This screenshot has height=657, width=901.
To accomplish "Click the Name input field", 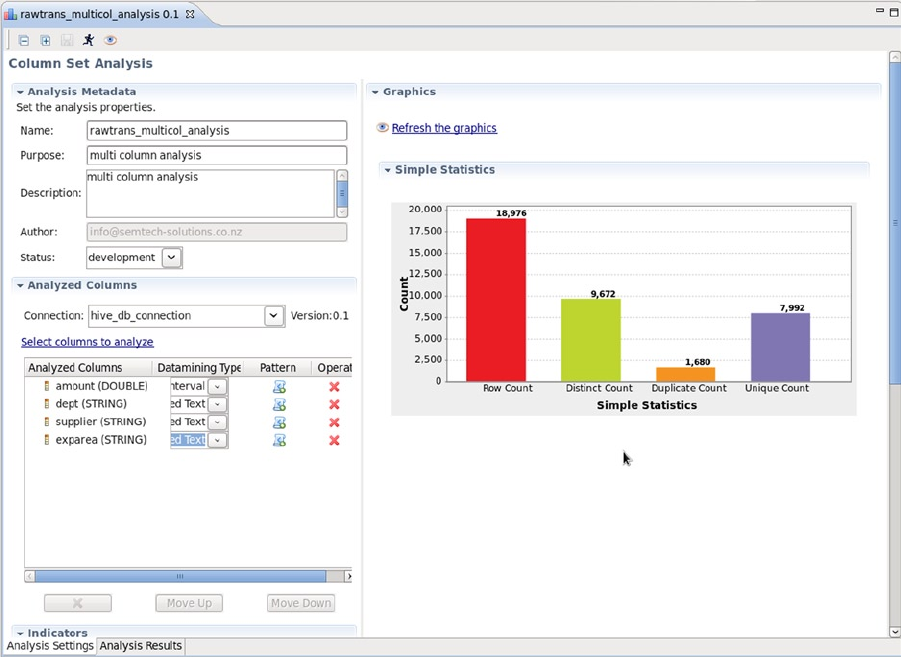I will 217,130.
